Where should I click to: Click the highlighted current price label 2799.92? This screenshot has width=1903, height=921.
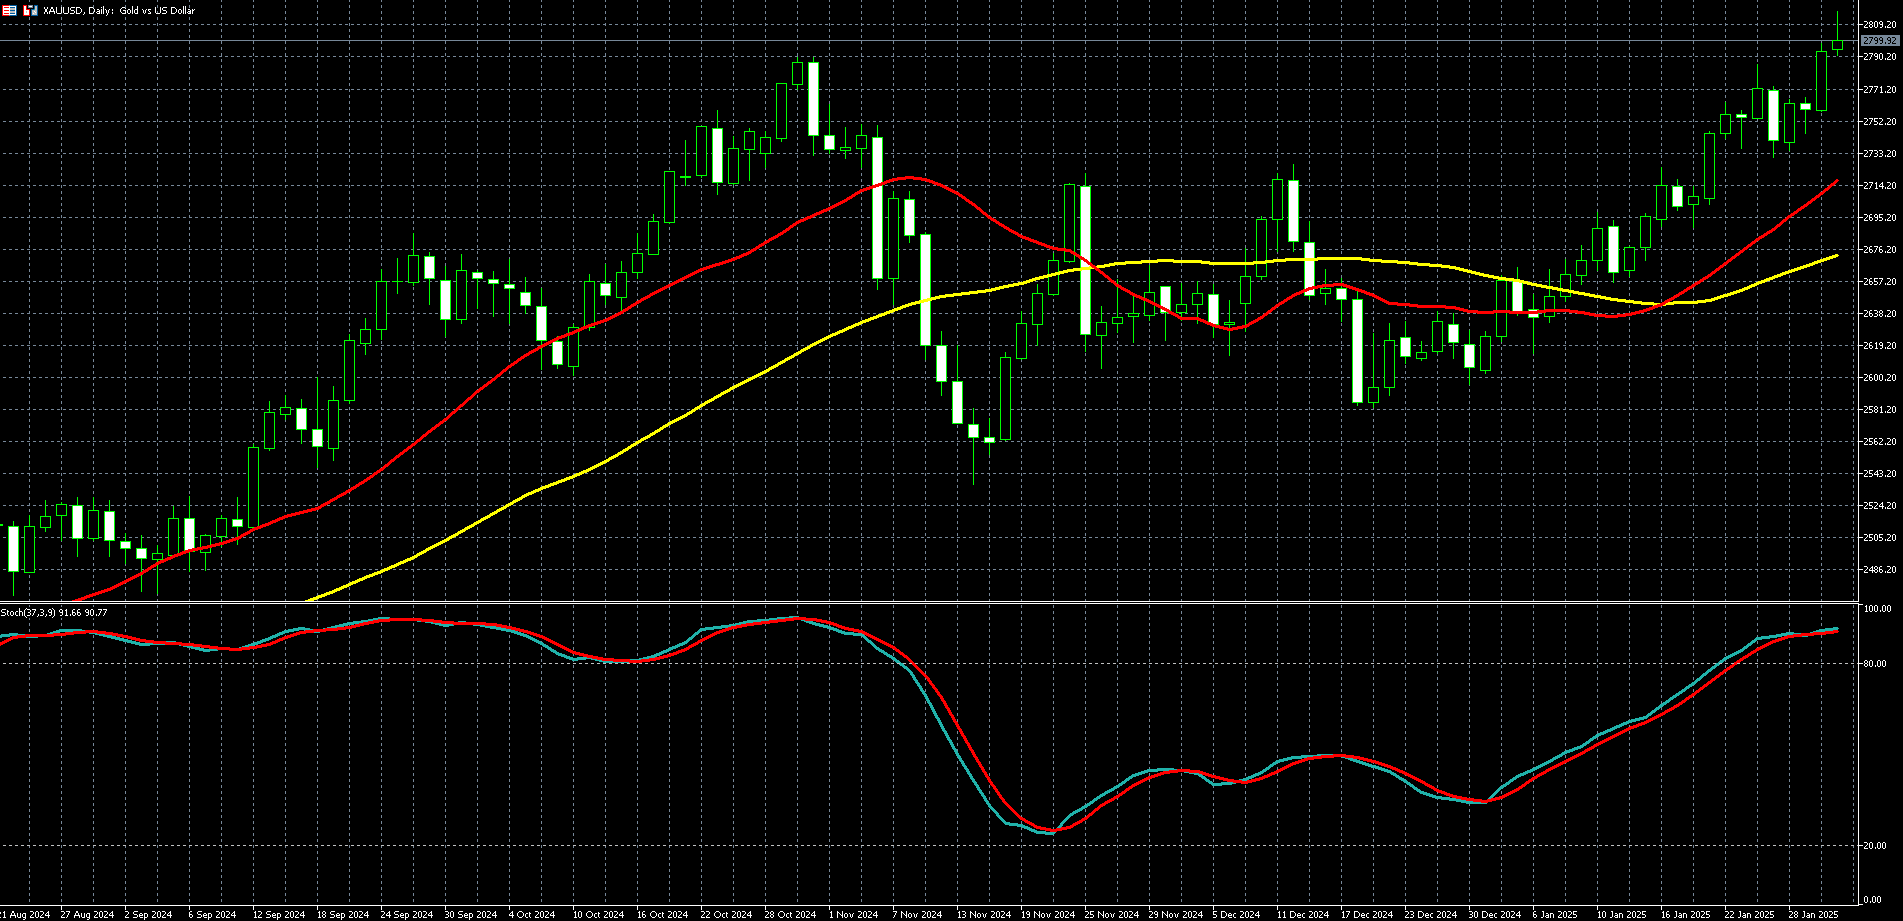[x=1879, y=41]
